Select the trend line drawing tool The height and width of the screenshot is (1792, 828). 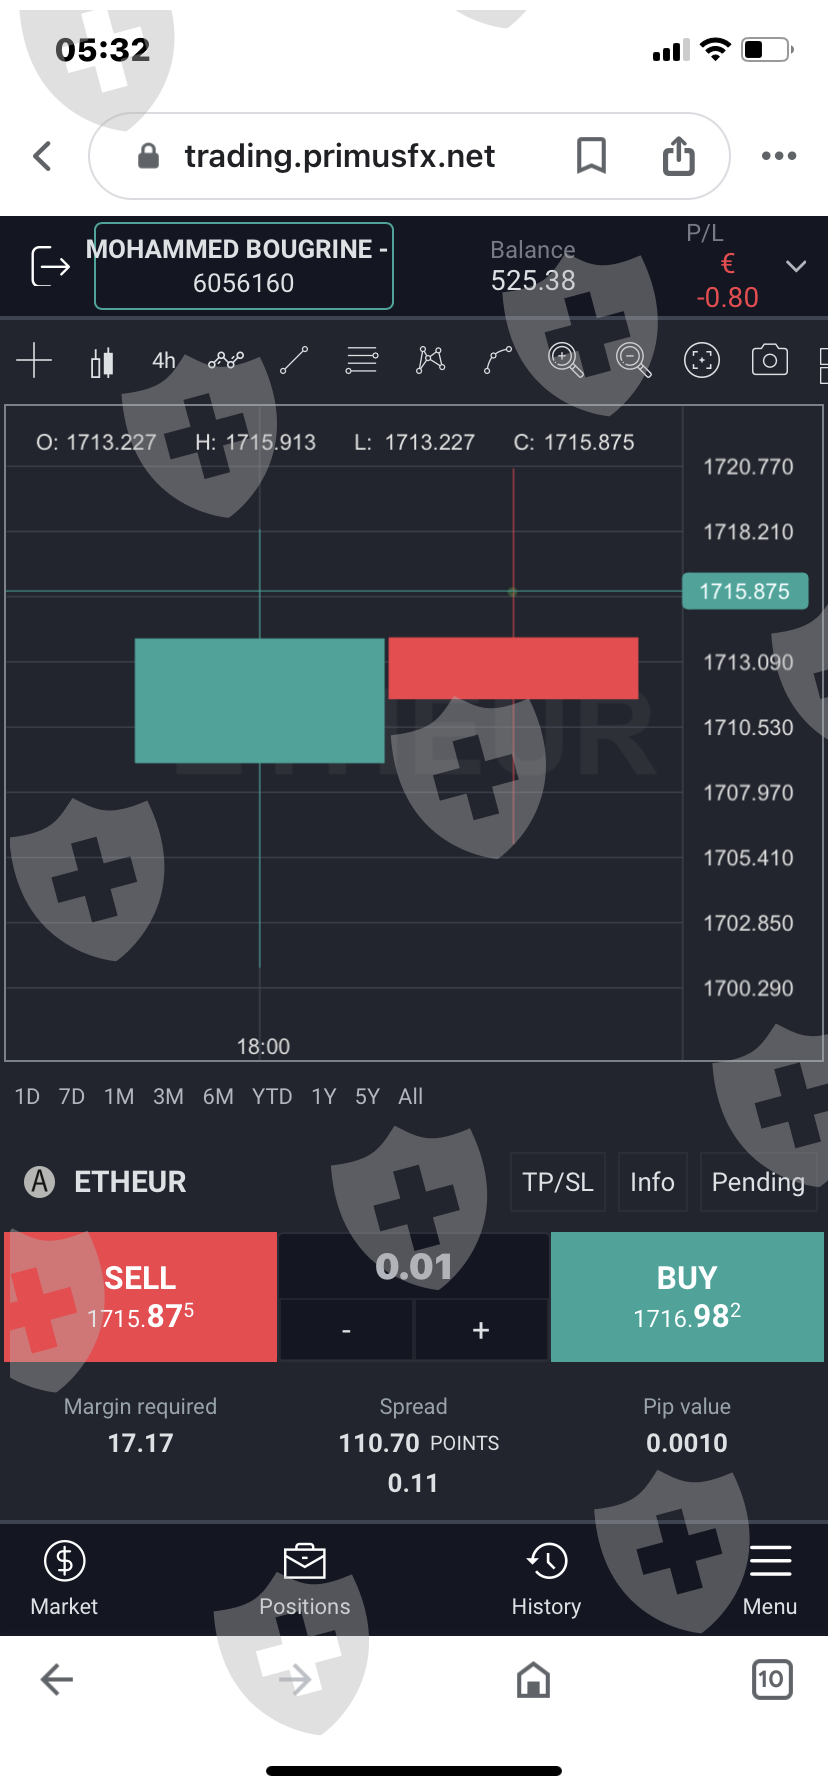(294, 360)
